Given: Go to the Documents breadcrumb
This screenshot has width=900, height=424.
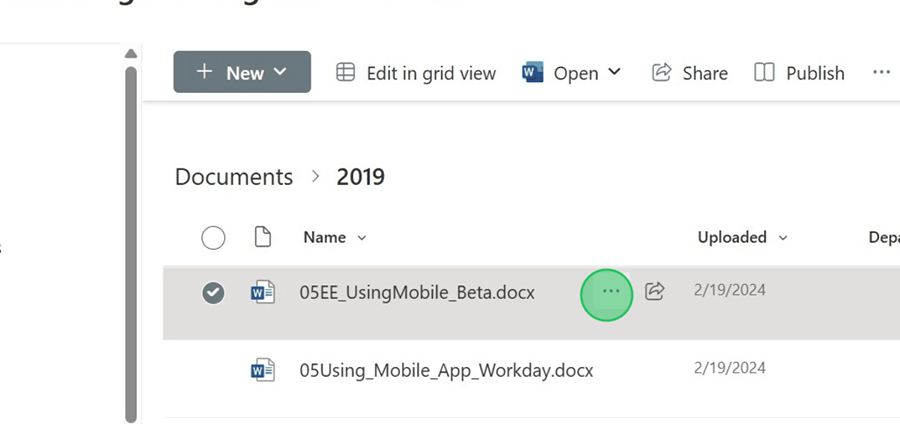Looking at the screenshot, I should point(234,177).
